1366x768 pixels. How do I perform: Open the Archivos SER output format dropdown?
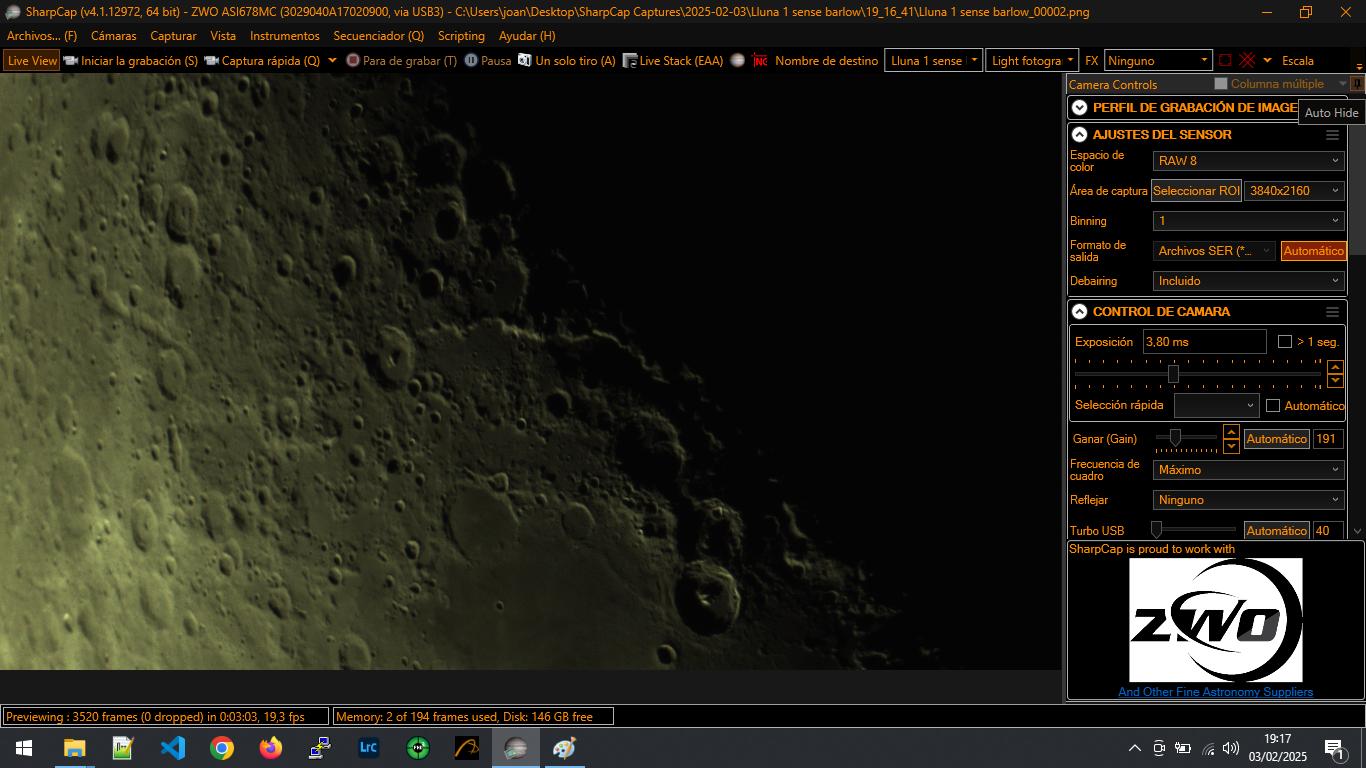tap(1215, 251)
